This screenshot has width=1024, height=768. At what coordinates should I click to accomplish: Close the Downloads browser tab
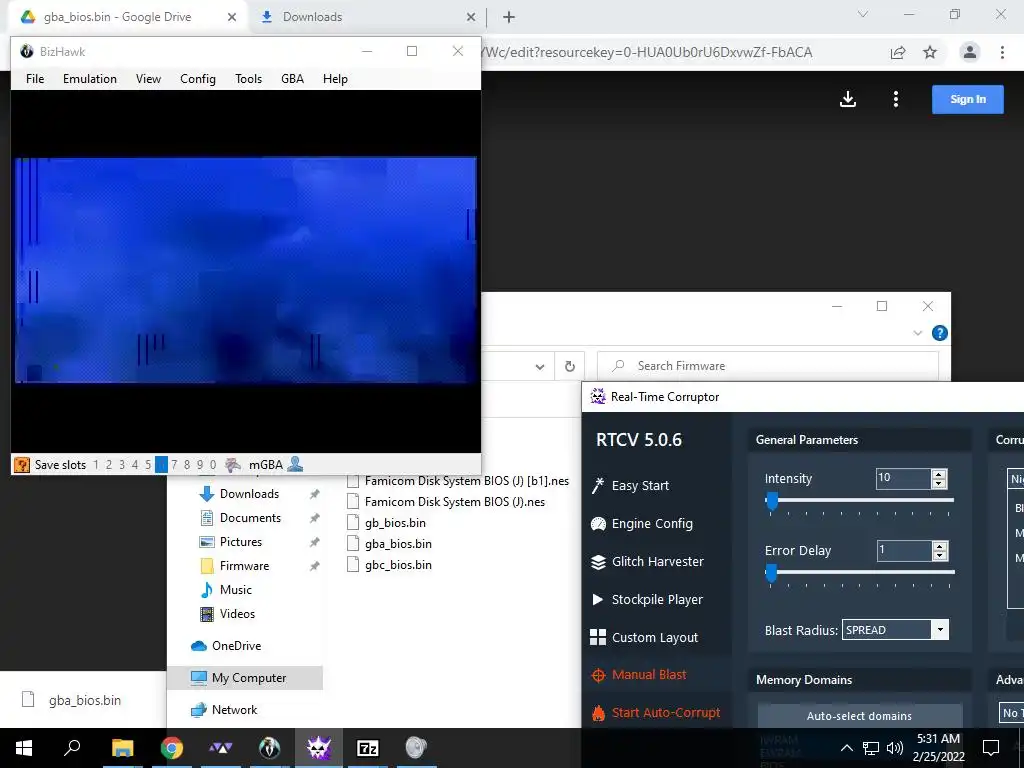[x=471, y=18]
